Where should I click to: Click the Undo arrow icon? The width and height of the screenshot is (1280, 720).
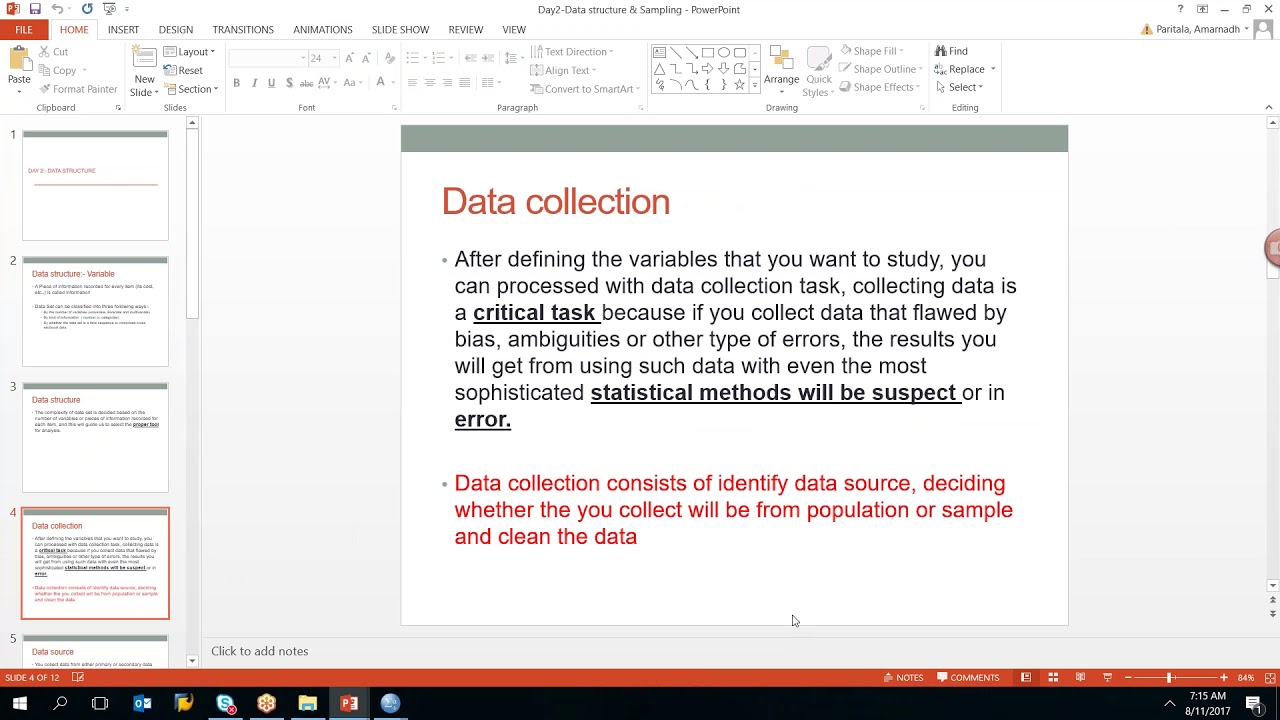click(57, 9)
